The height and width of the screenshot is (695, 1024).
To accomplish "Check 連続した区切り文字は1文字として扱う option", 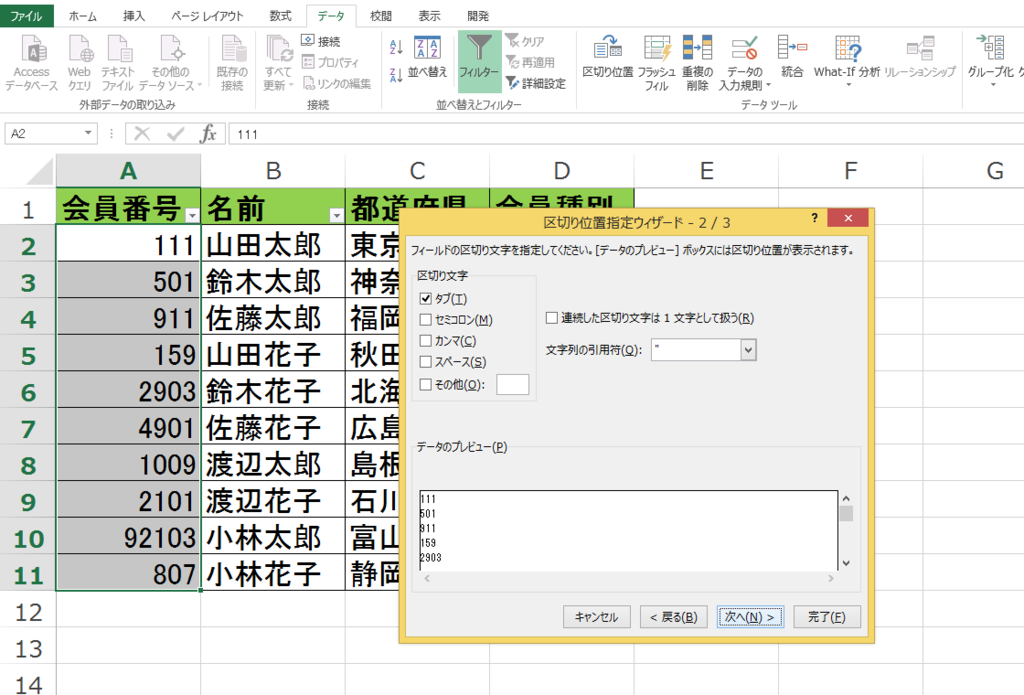I will point(552,317).
